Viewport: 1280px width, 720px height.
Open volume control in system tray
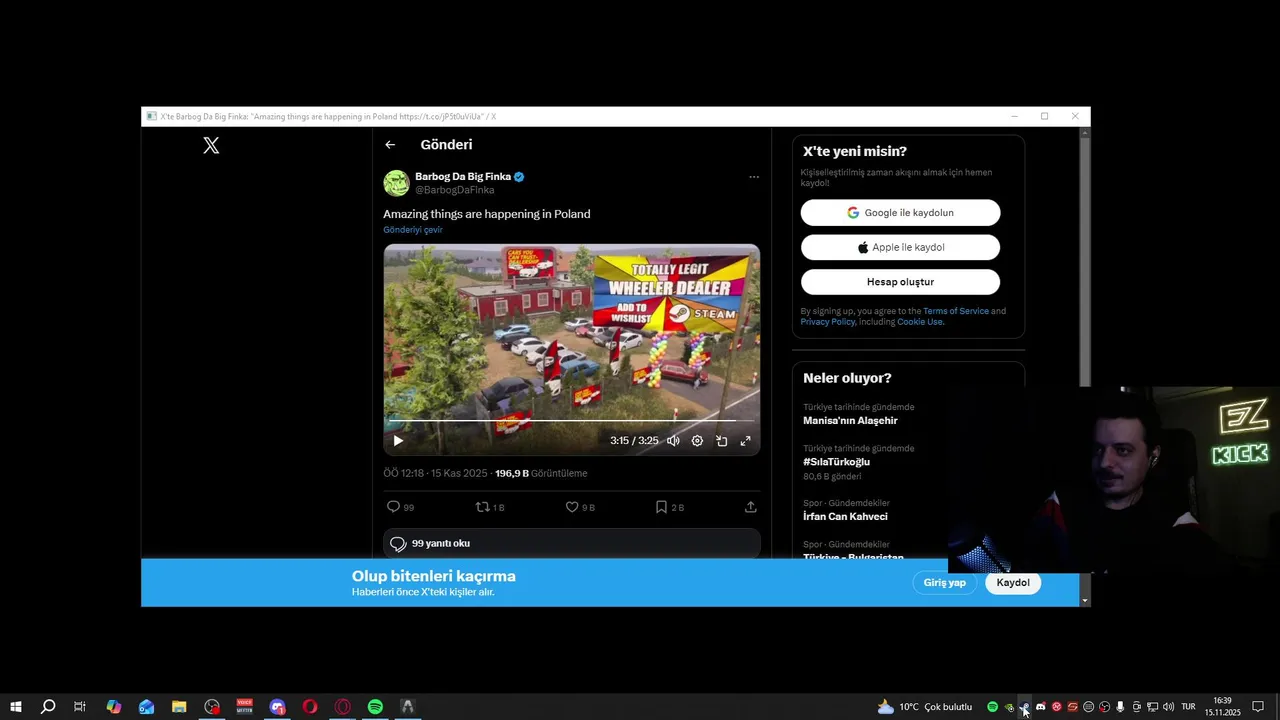1168,707
